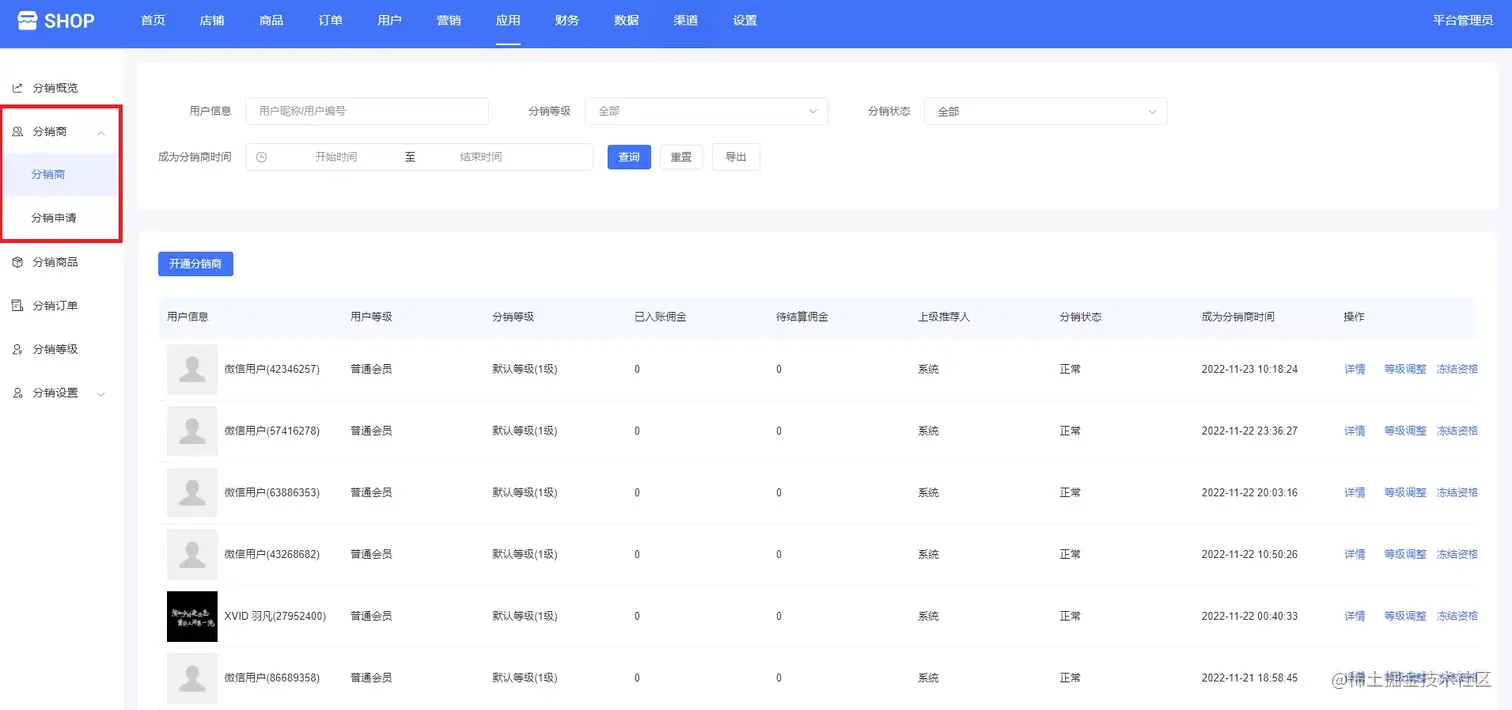This screenshot has height=710, width=1512.
Task: Click 等级调整 for user 57416278
Action: coord(1405,431)
